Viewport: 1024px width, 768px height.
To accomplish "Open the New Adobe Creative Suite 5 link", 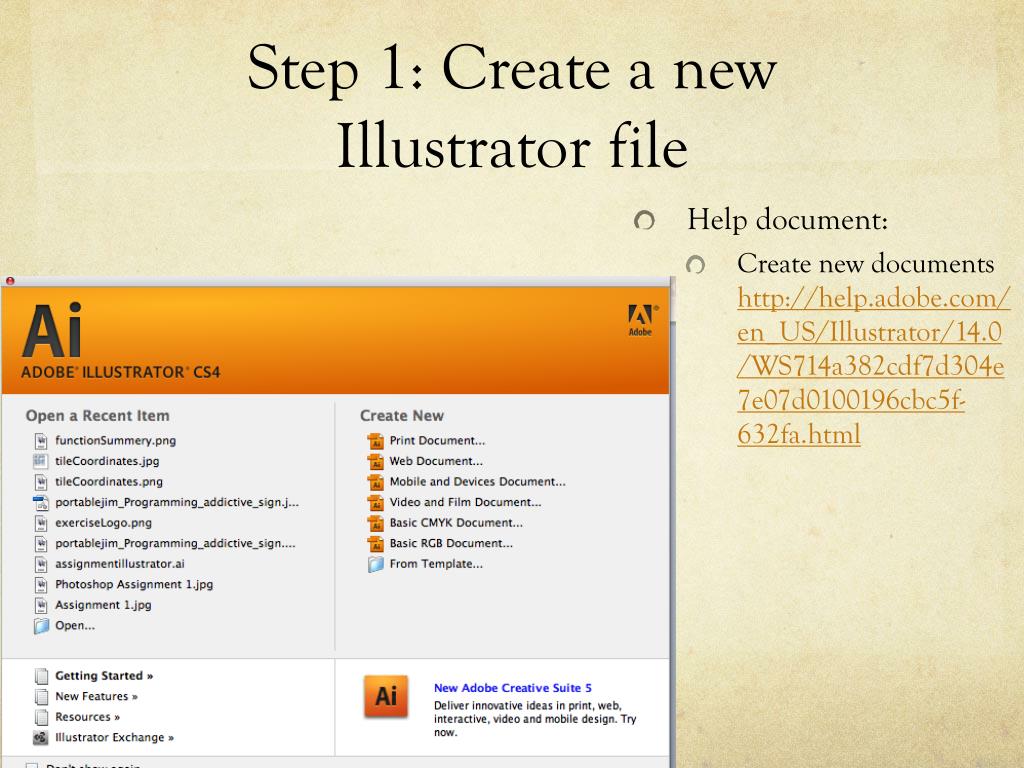I will point(513,688).
